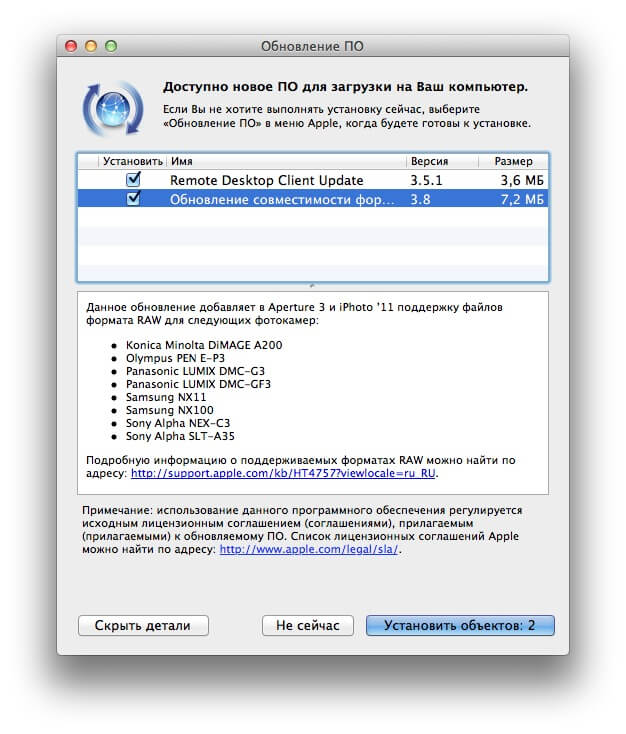Select the Обновление совместимости фор… row name
626x734 pixels.
click(x=282, y=200)
